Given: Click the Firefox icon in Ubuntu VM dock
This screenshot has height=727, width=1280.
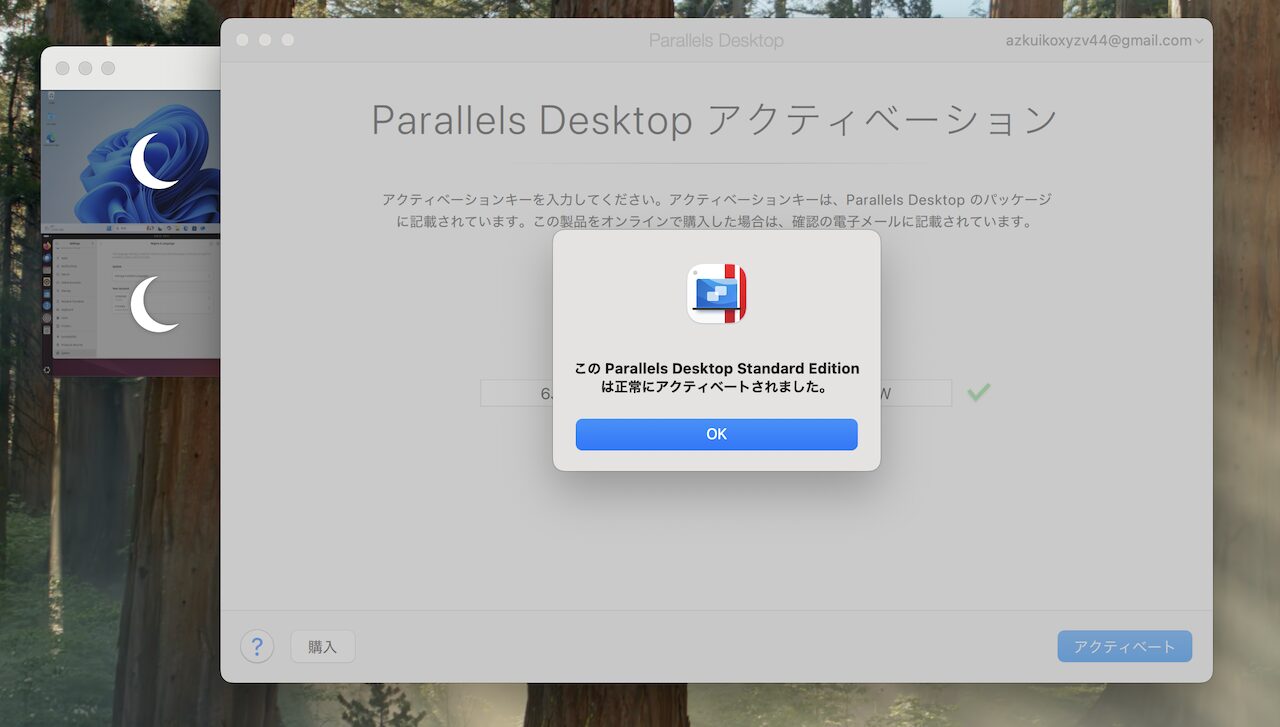Looking at the screenshot, I should 47,246.
